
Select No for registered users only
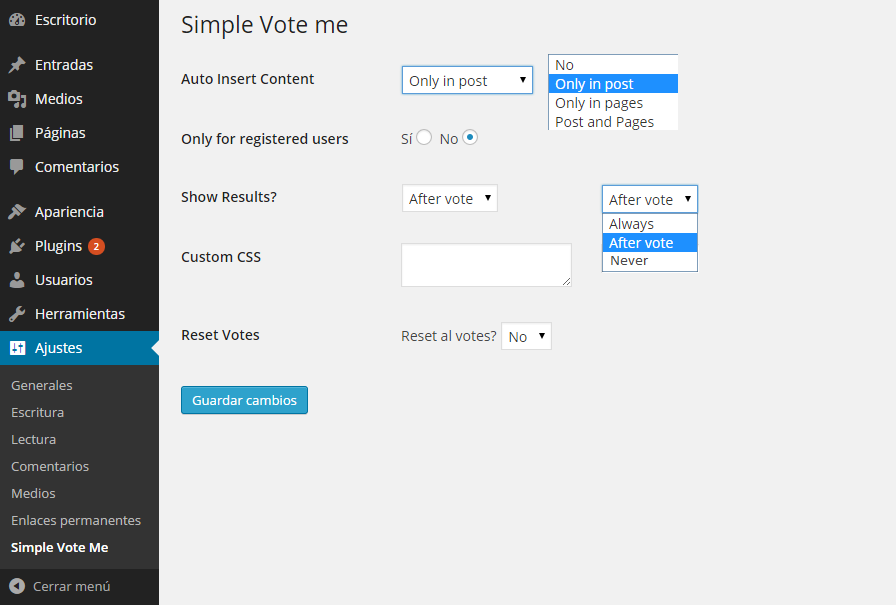pyautogui.click(x=470, y=138)
